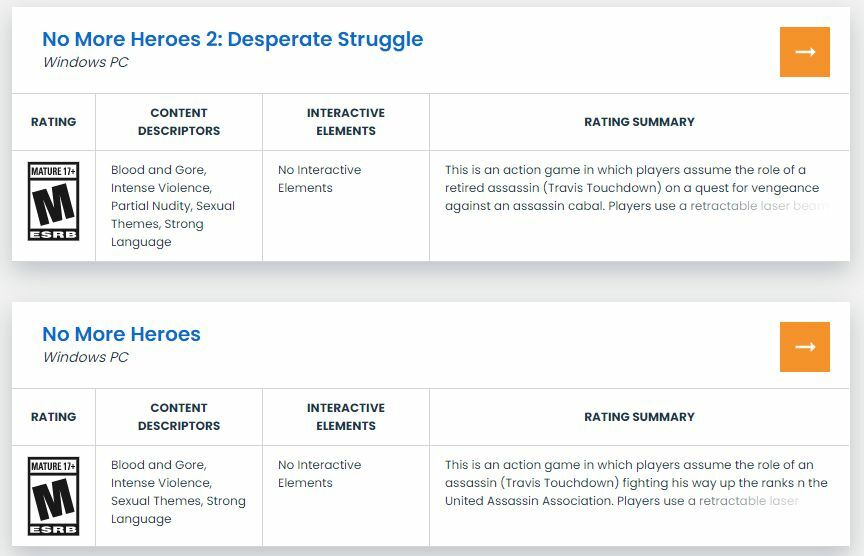Screen dimensions: 864x556
Task: Click the descriptors text mentioning Partial Nudity
Action: click(171, 206)
